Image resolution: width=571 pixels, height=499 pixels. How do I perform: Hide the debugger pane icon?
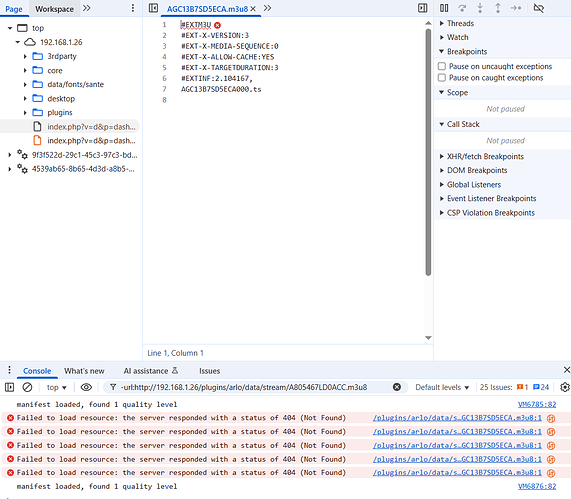[422, 8]
